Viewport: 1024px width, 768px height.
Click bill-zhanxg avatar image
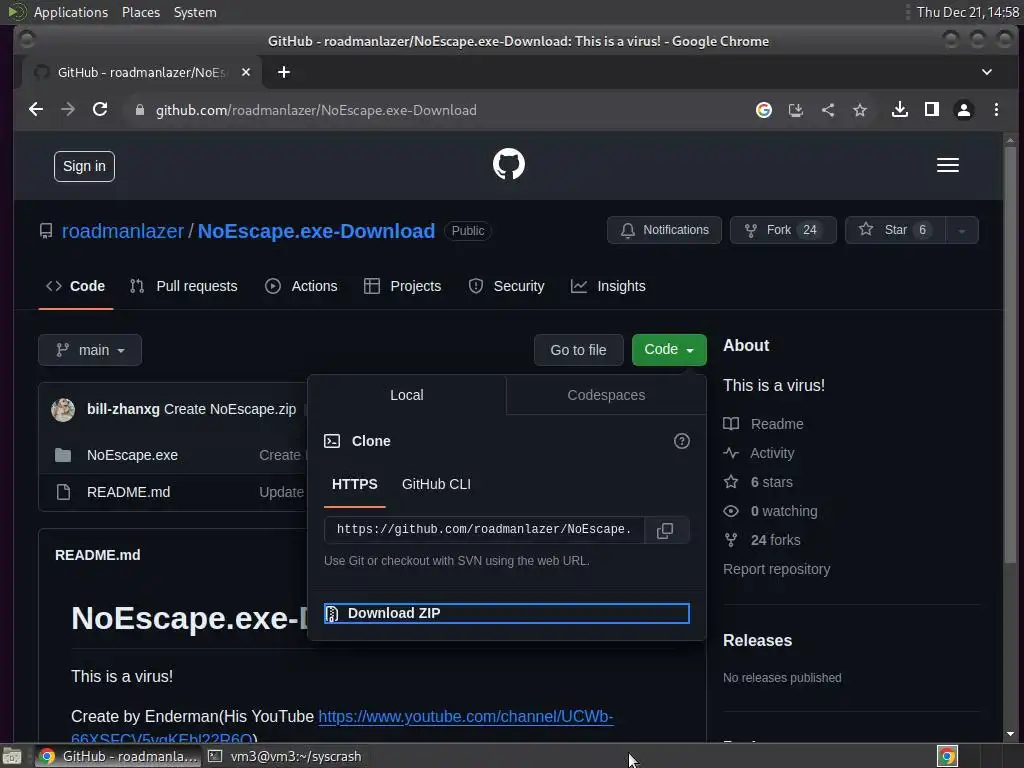click(63, 409)
